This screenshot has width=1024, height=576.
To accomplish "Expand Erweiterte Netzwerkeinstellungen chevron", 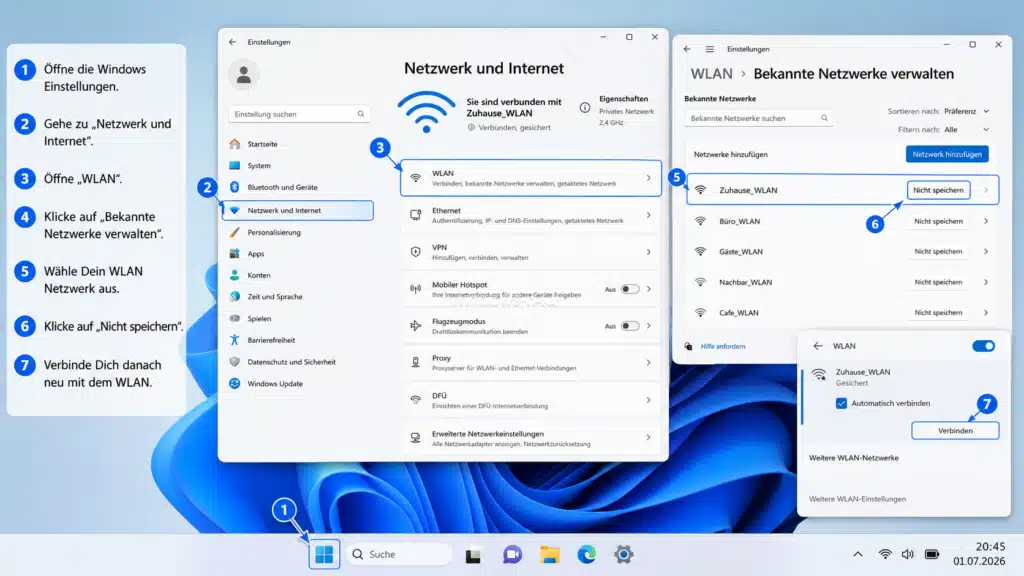I will [648, 438].
